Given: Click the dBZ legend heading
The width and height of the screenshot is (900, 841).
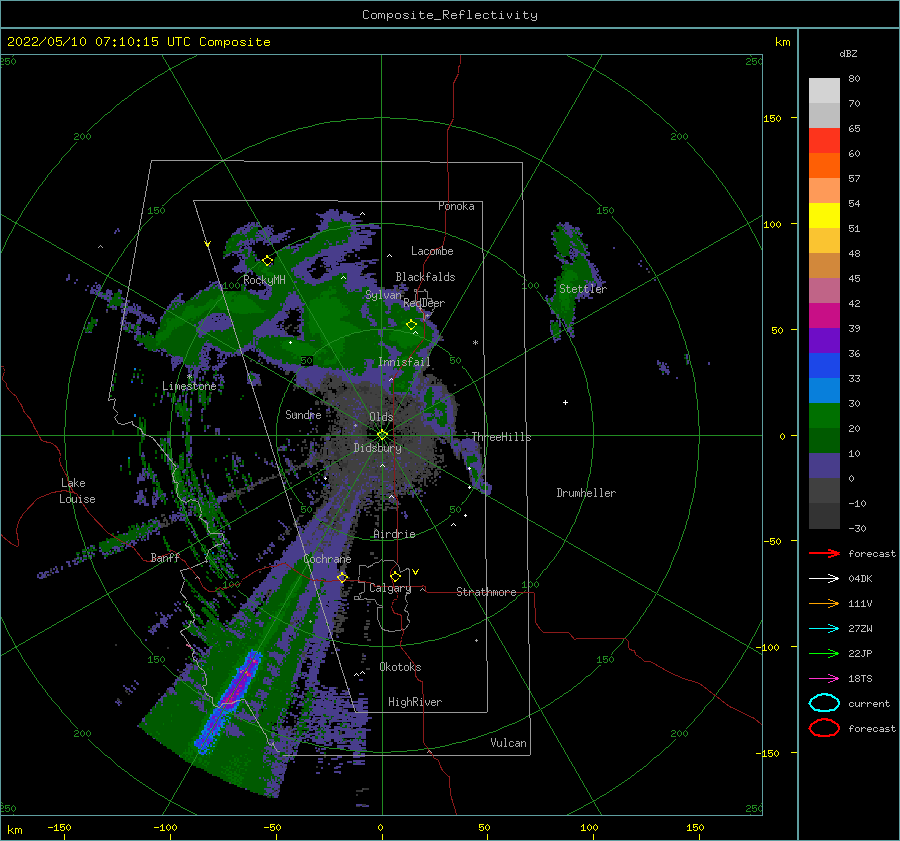Looking at the screenshot, I should [x=848, y=53].
